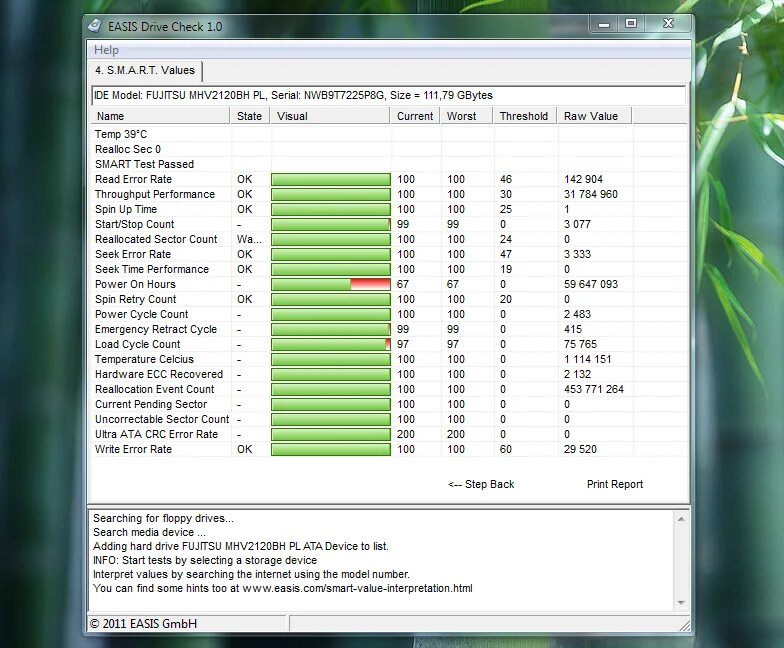Click raw value 59 647 093
Viewport: 784px width, 648px height.
point(590,284)
